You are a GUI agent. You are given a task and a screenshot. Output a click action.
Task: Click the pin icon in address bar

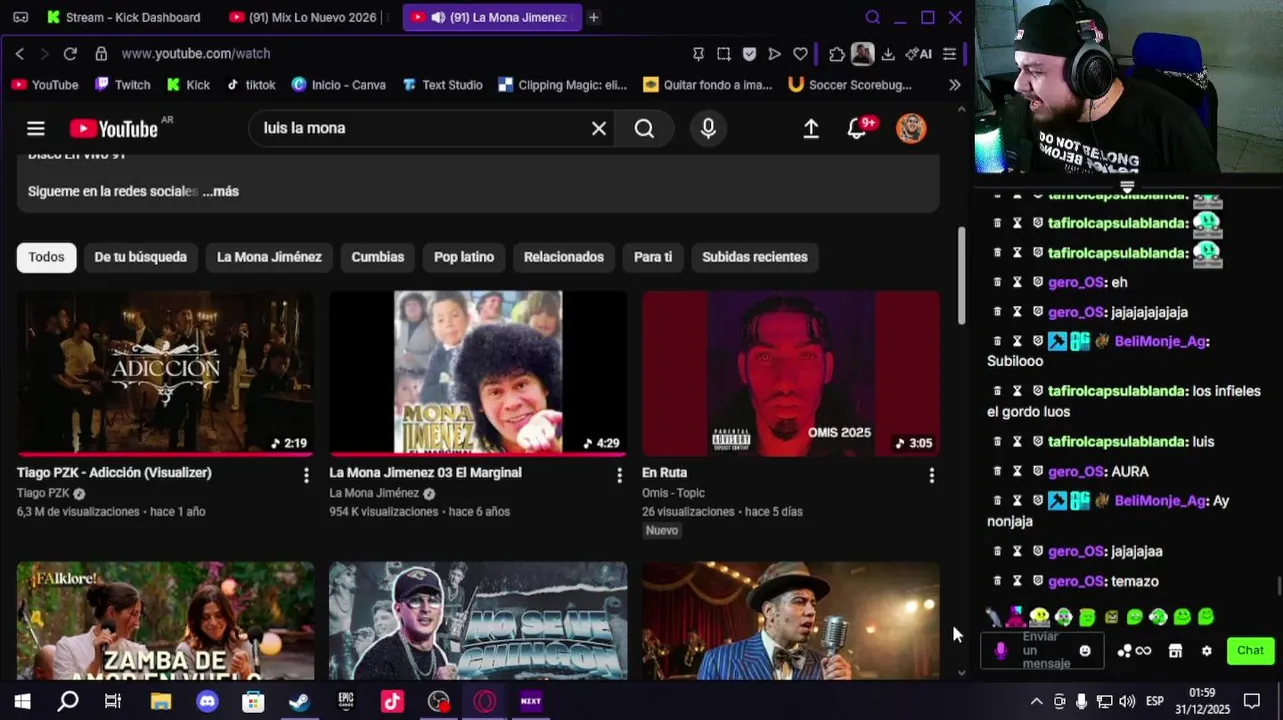[x=698, y=53]
